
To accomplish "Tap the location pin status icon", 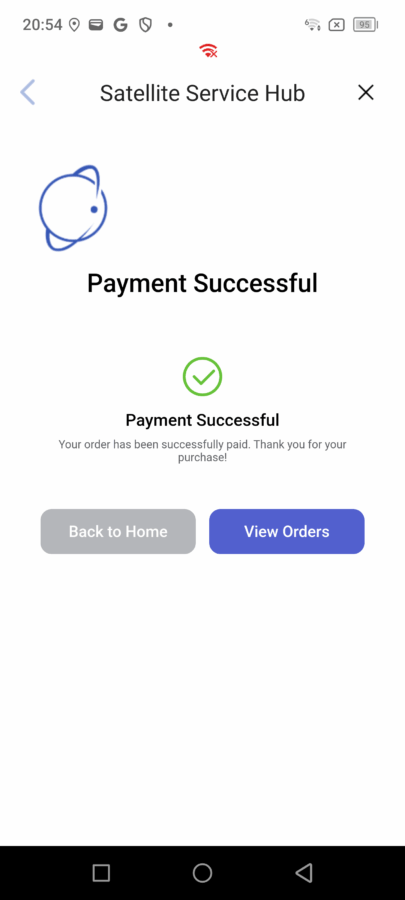I will (74, 25).
